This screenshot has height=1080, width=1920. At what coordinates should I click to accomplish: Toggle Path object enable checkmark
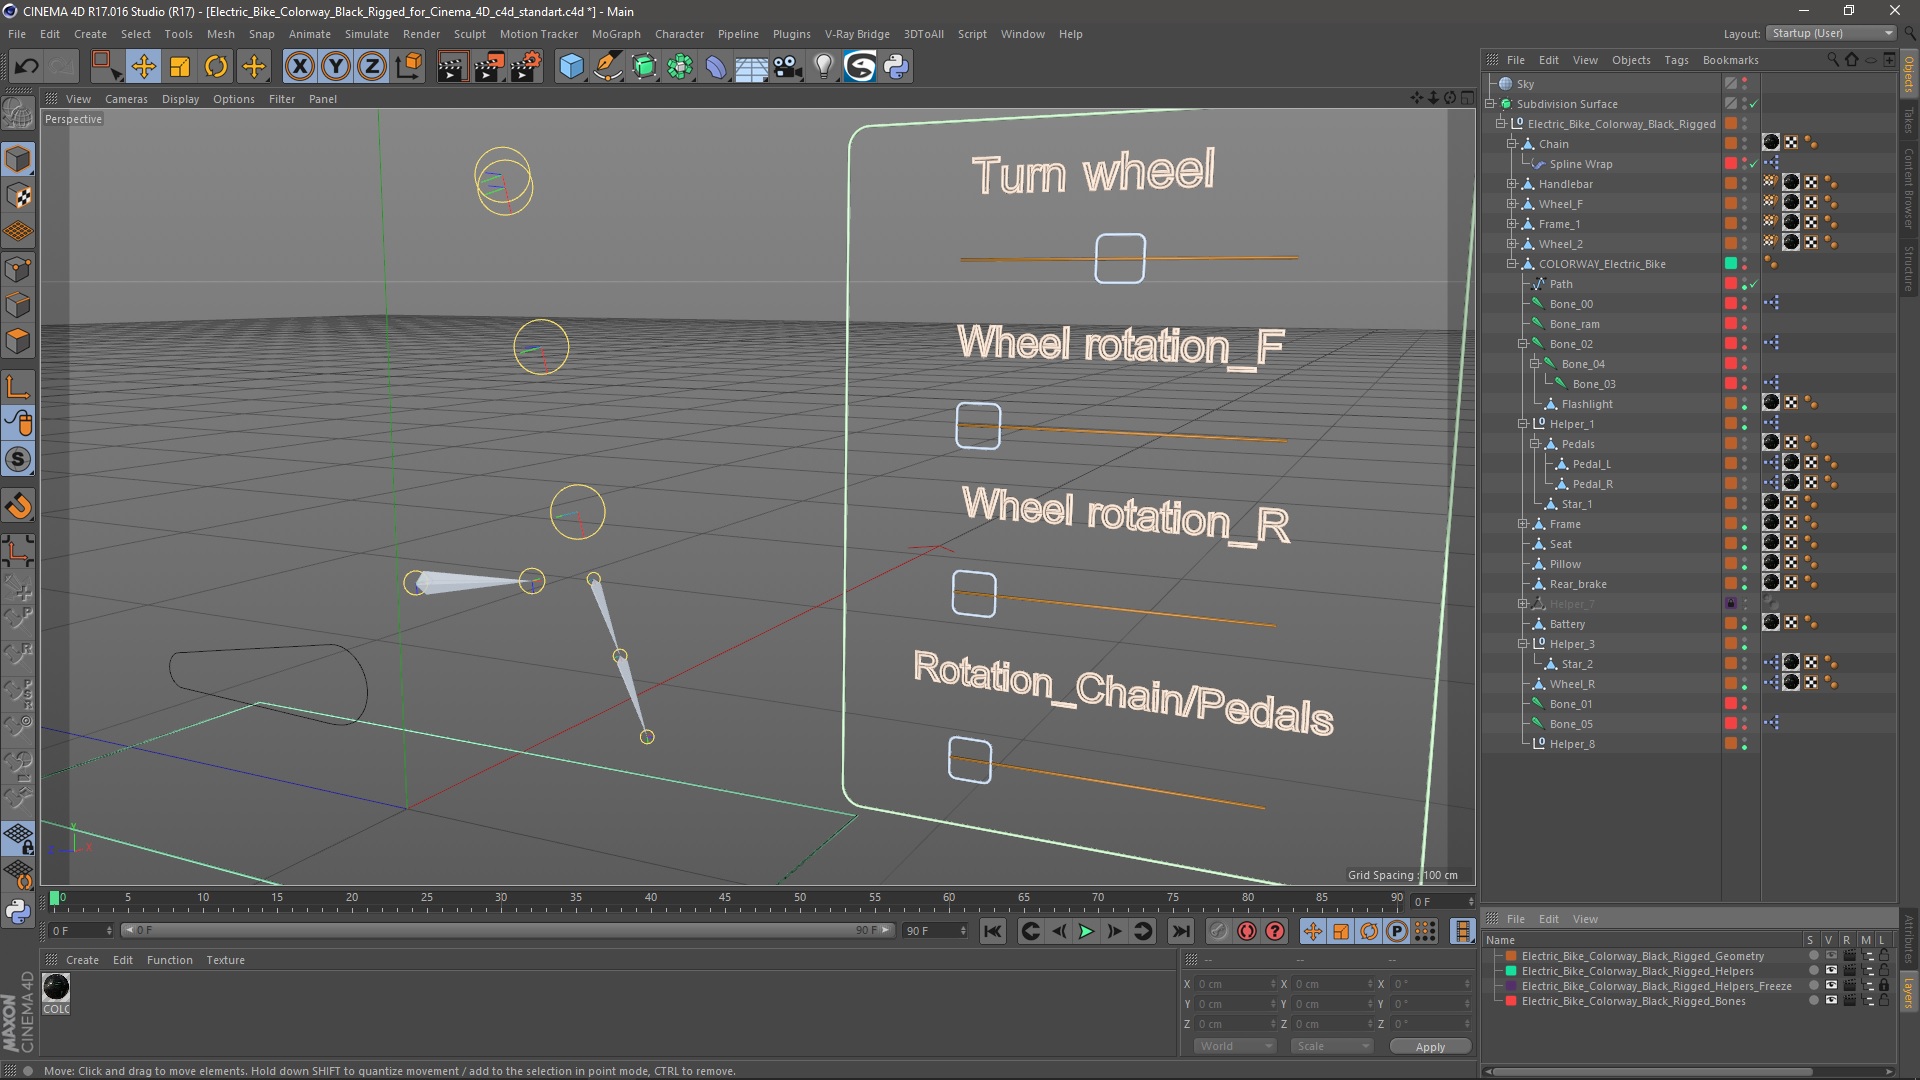(x=1754, y=284)
